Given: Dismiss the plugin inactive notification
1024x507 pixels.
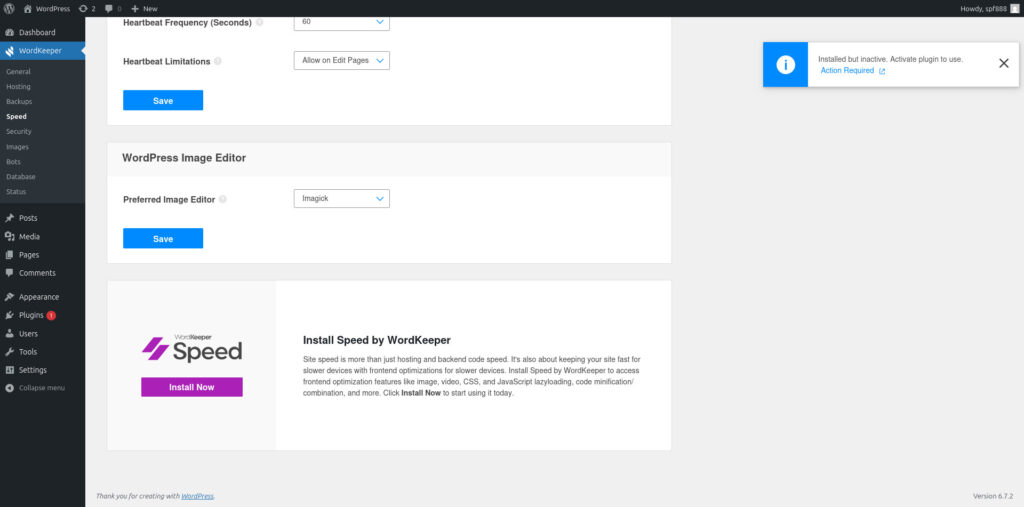Looking at the screenshot, I should pyautogui.click(x=1003, y=63).
